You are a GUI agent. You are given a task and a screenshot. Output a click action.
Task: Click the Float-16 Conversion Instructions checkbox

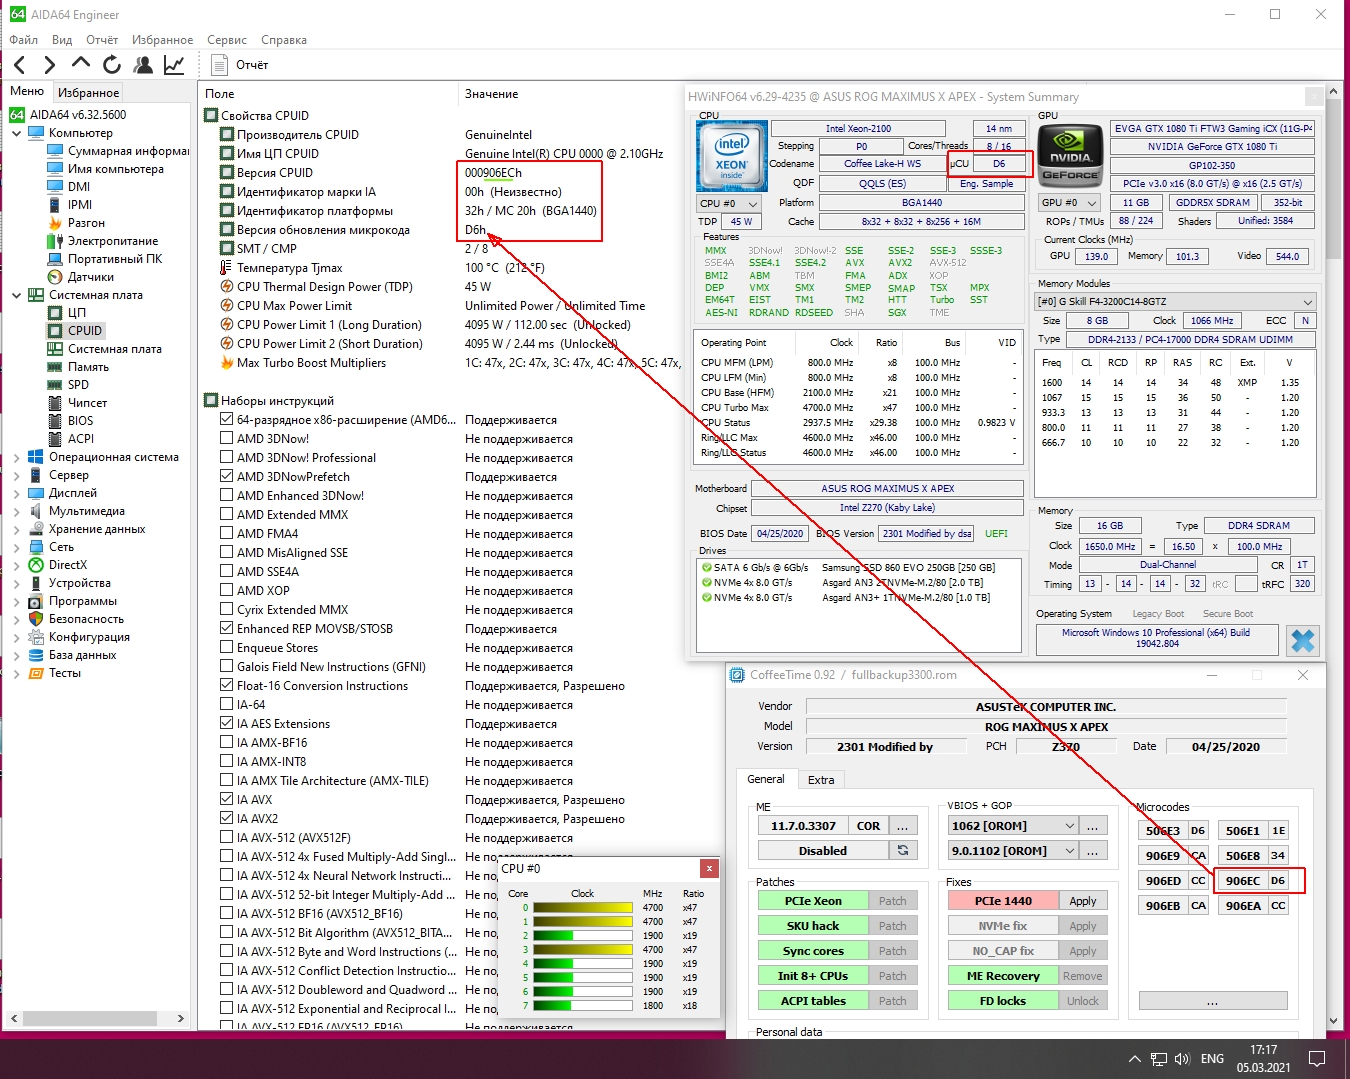(227, 686)
